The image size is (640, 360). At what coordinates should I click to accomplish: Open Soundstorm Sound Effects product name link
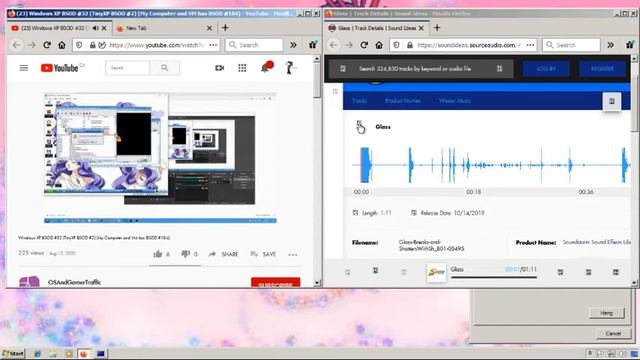point(597,242)
